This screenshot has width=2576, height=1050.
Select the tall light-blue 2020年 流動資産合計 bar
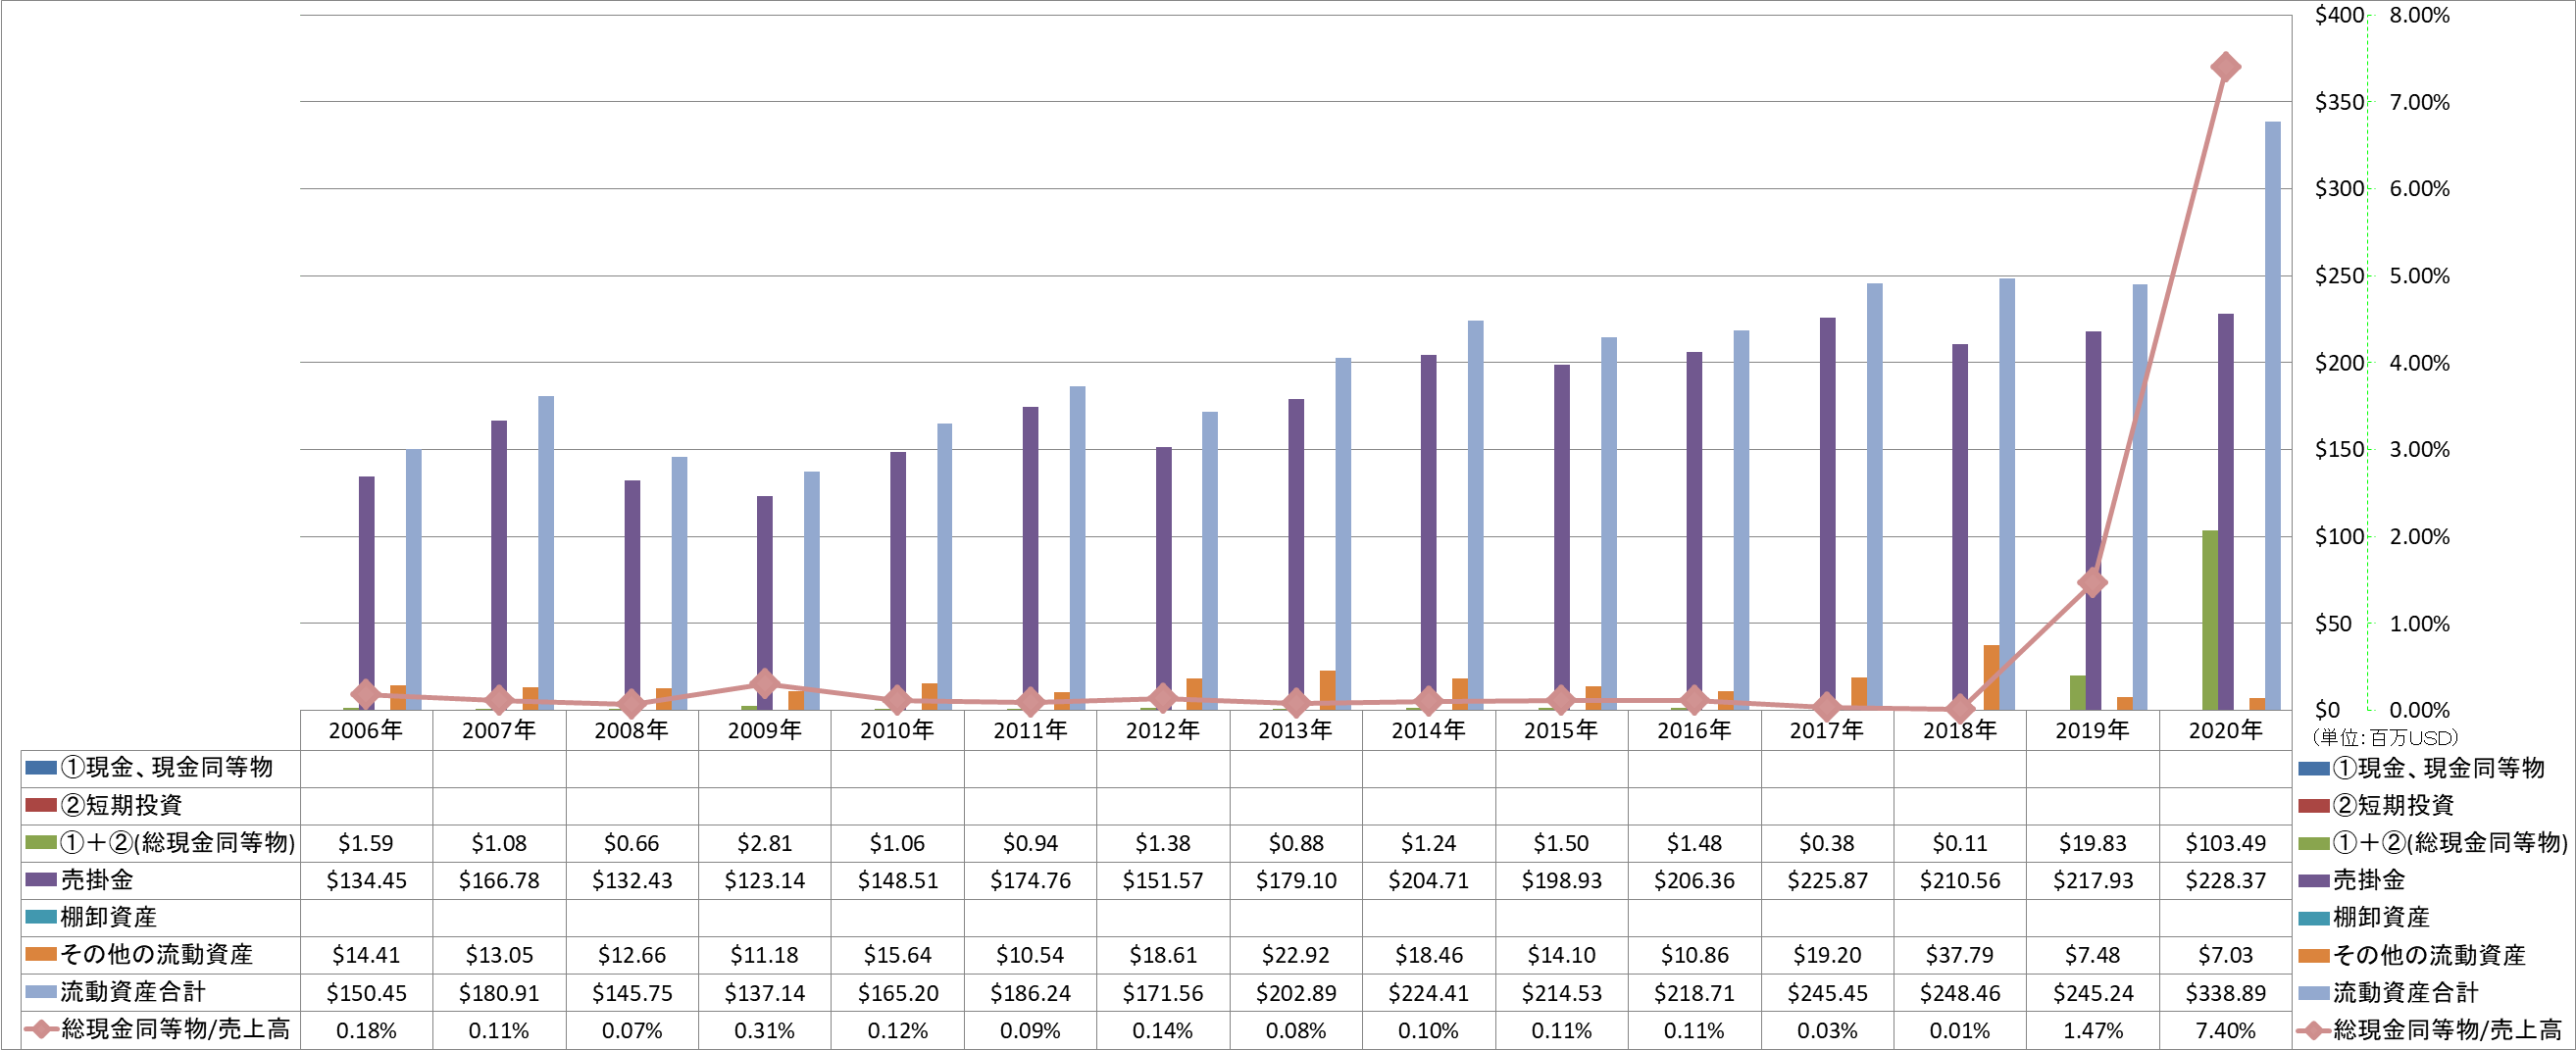coord(2272,416)
